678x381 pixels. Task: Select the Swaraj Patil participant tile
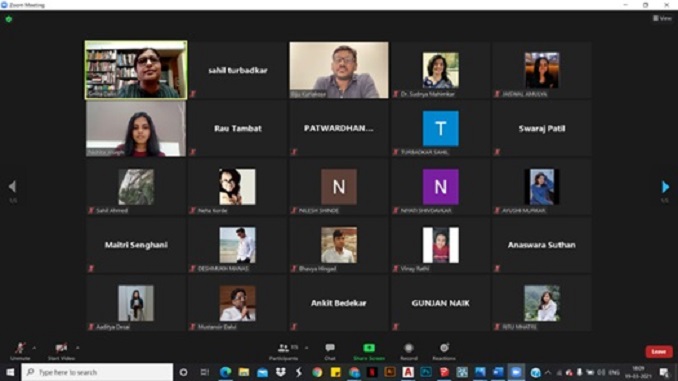click(x=542, y=128)
